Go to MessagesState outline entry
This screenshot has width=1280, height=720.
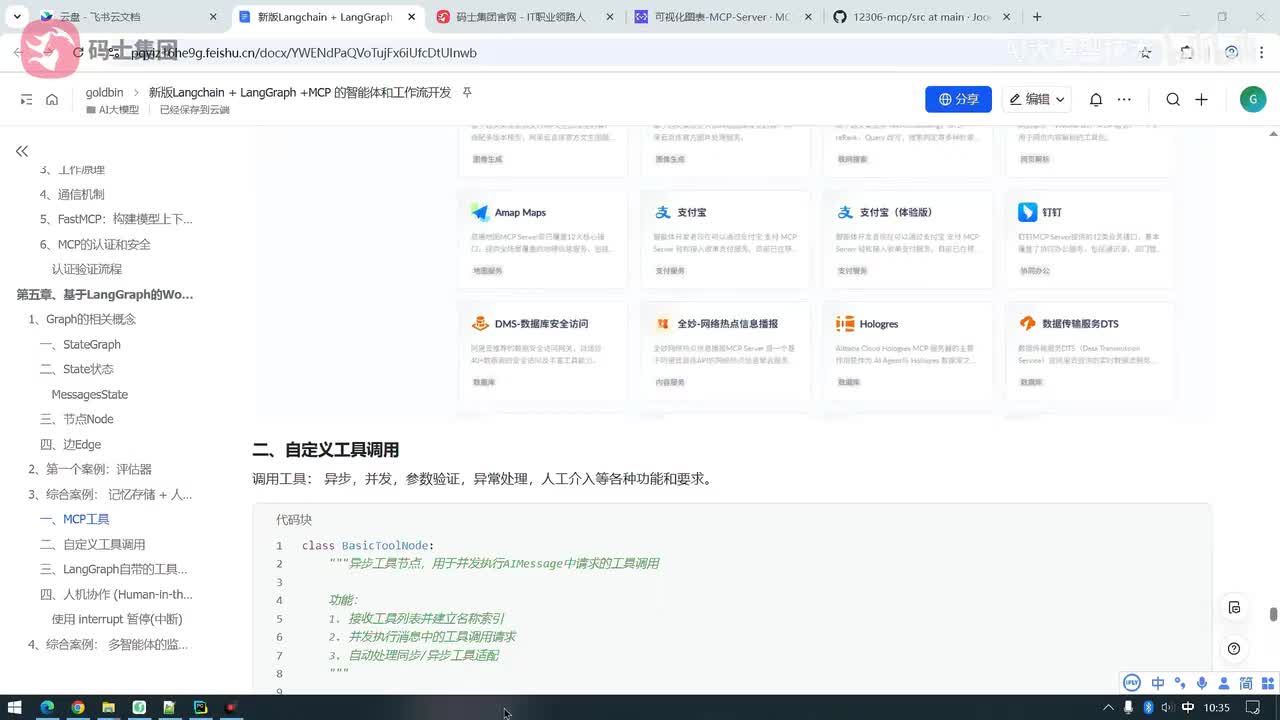pos(90,394)
